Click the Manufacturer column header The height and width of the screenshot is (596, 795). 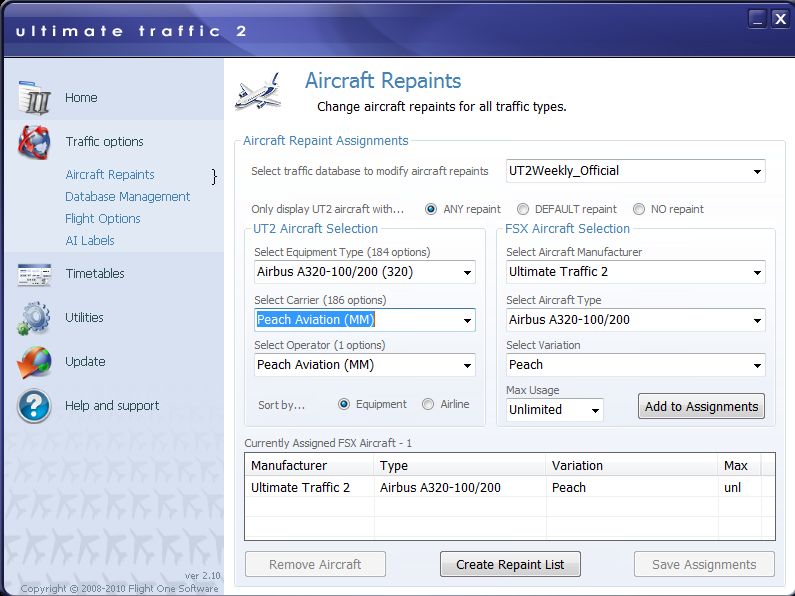tap(310, 465)
